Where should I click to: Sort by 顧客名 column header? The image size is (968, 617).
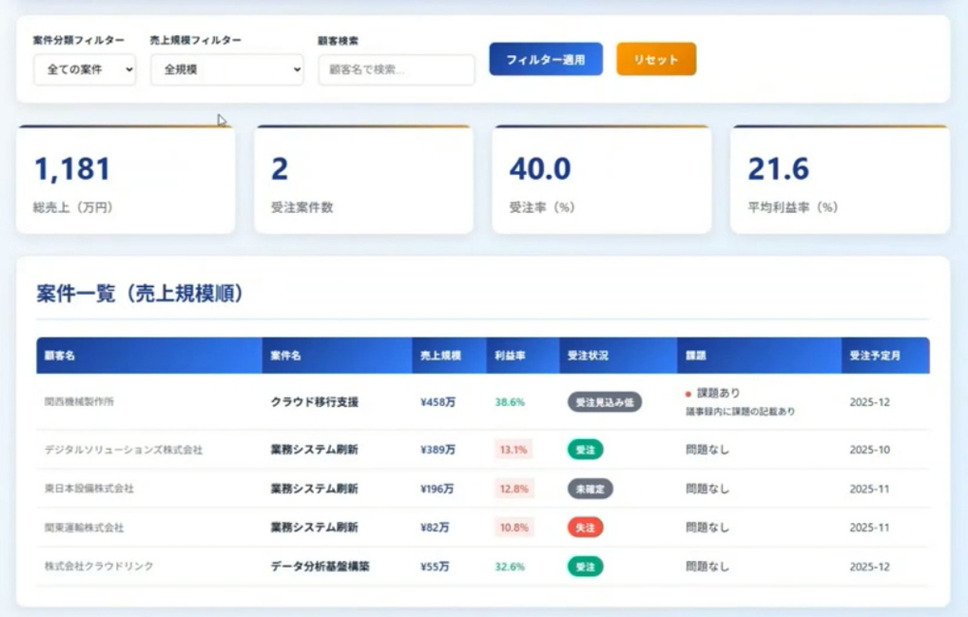(x=60, y=356)
